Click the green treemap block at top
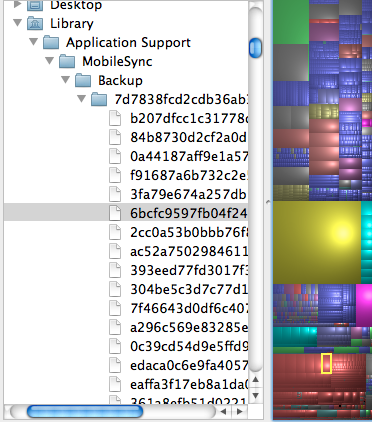 (x=291, y=22)
